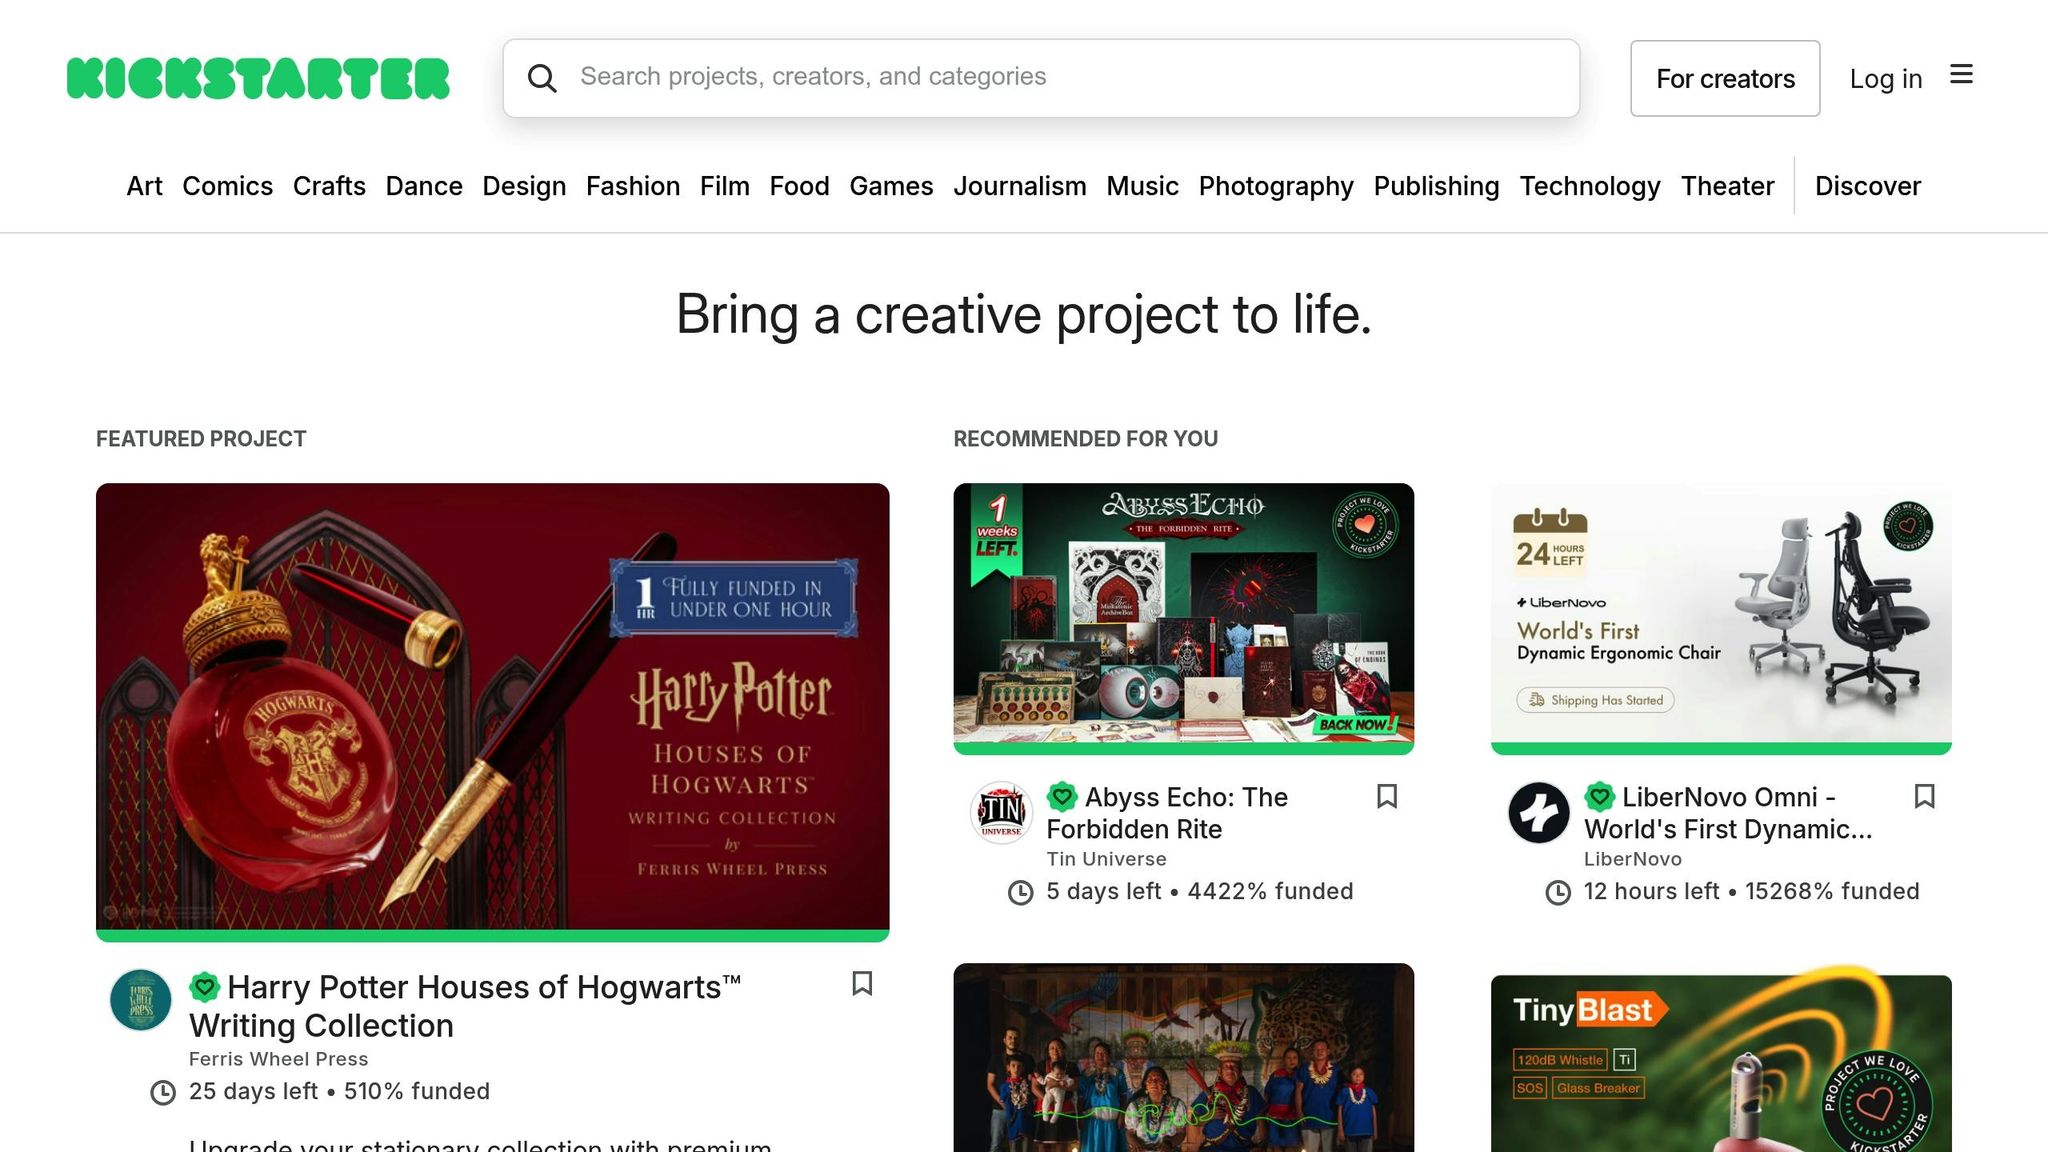Click Project We Love badge beside LiberNovo title
2048x1152 pixels.
click(1600, 797)
